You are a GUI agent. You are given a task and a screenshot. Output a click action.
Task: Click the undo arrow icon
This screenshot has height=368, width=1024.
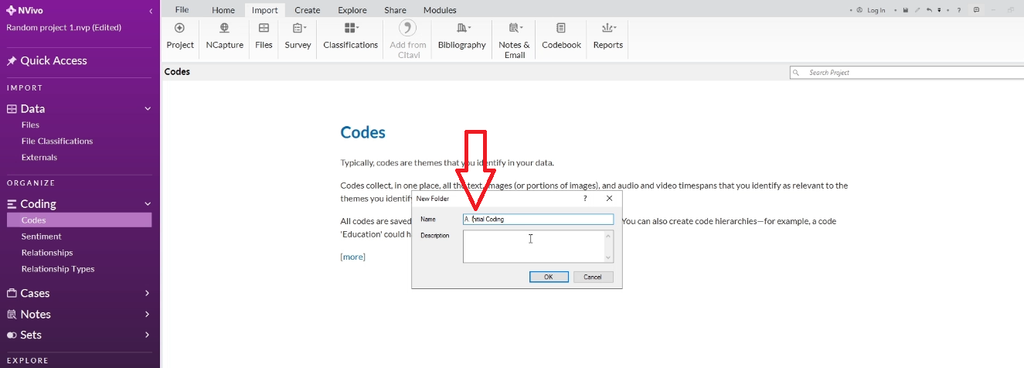(x=929, y=10)
